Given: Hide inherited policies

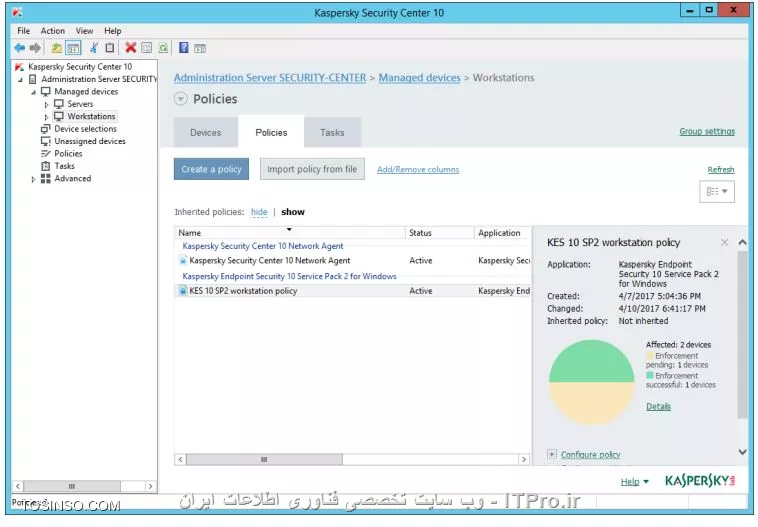Looking at the screenshot, I should (259, 212).
